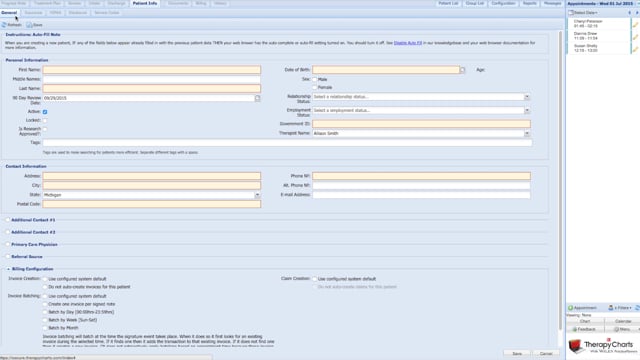Open the Configuration tab
The image size is (640, 360).
[503, 3]
